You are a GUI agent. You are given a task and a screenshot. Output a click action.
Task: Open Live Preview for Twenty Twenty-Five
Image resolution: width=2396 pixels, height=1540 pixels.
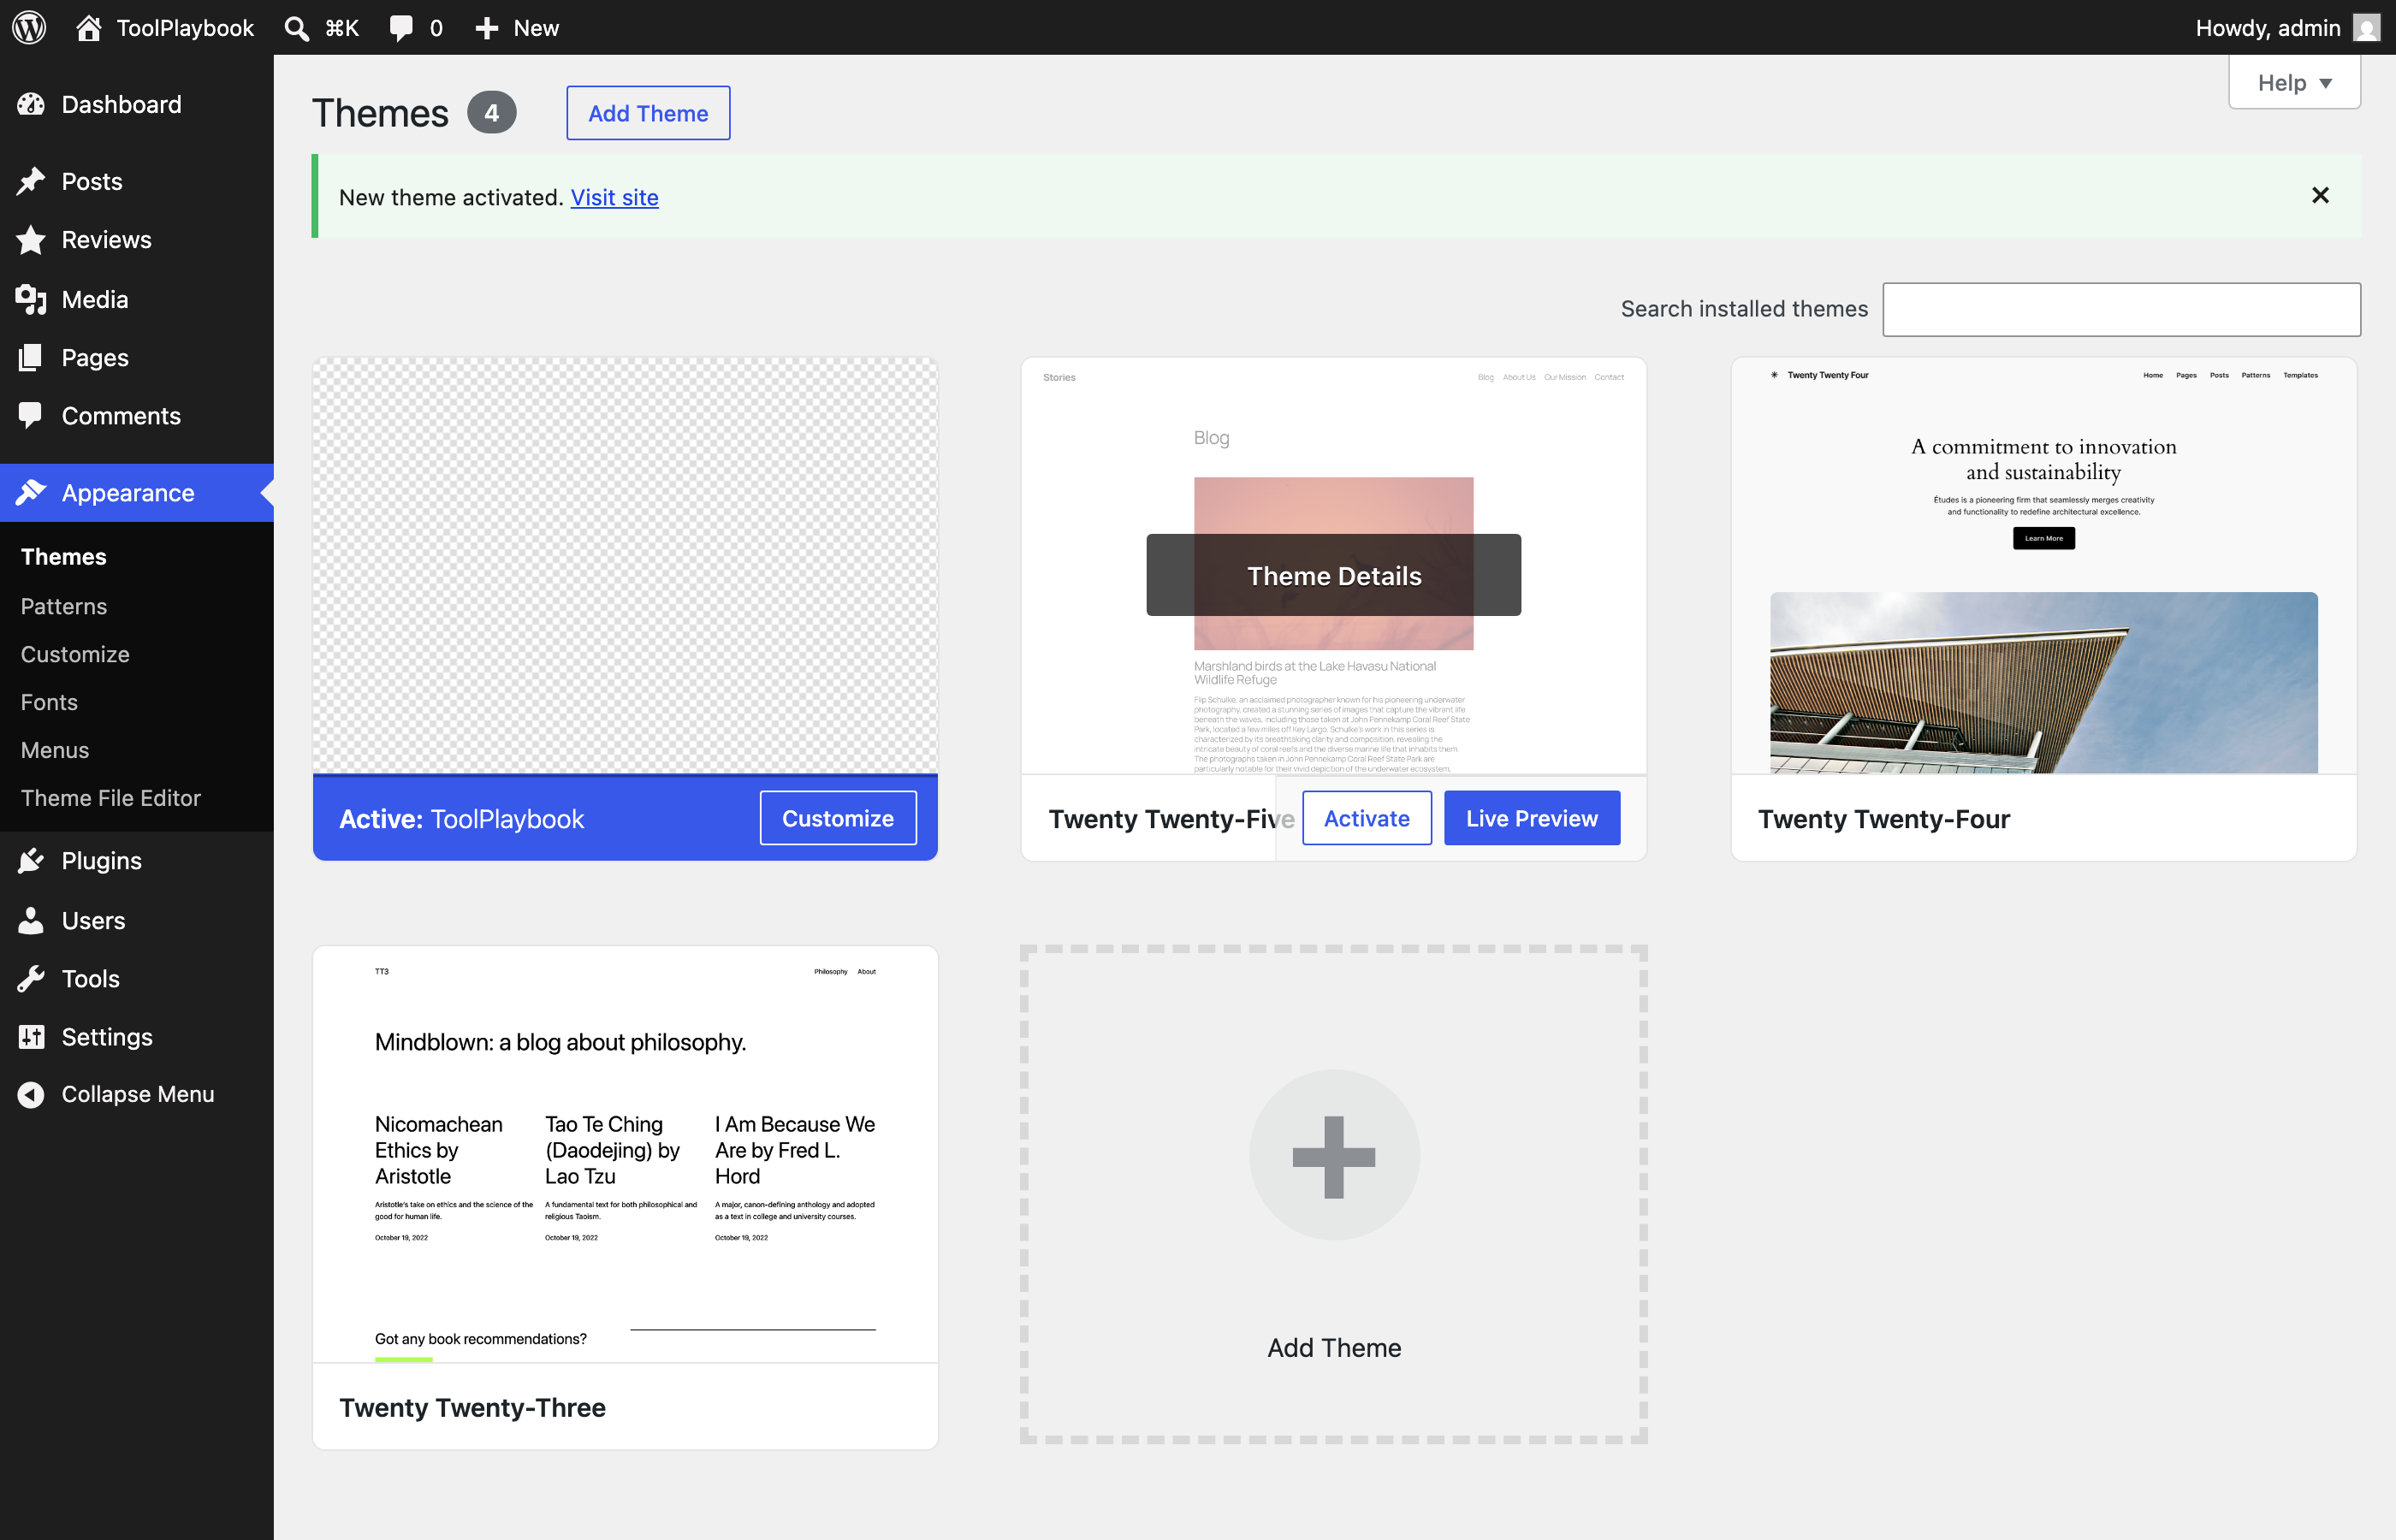point(1531,818)
